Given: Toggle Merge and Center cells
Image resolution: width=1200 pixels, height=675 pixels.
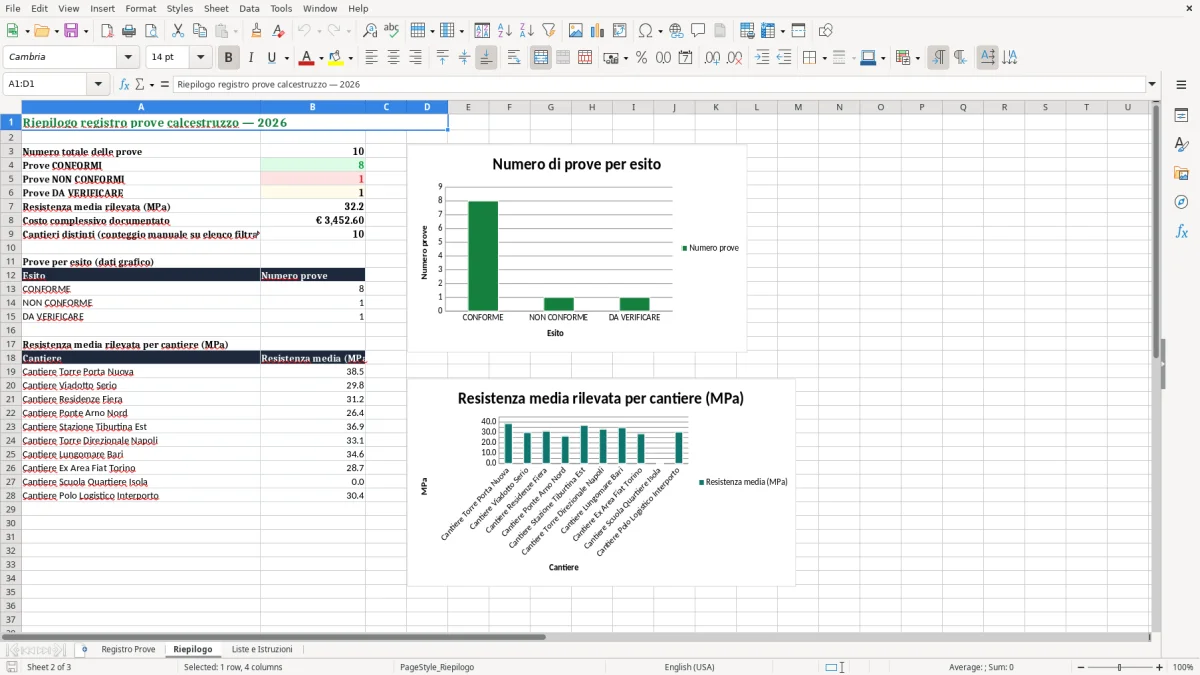Looking at the screenshot, I should (x=541, y=58).
